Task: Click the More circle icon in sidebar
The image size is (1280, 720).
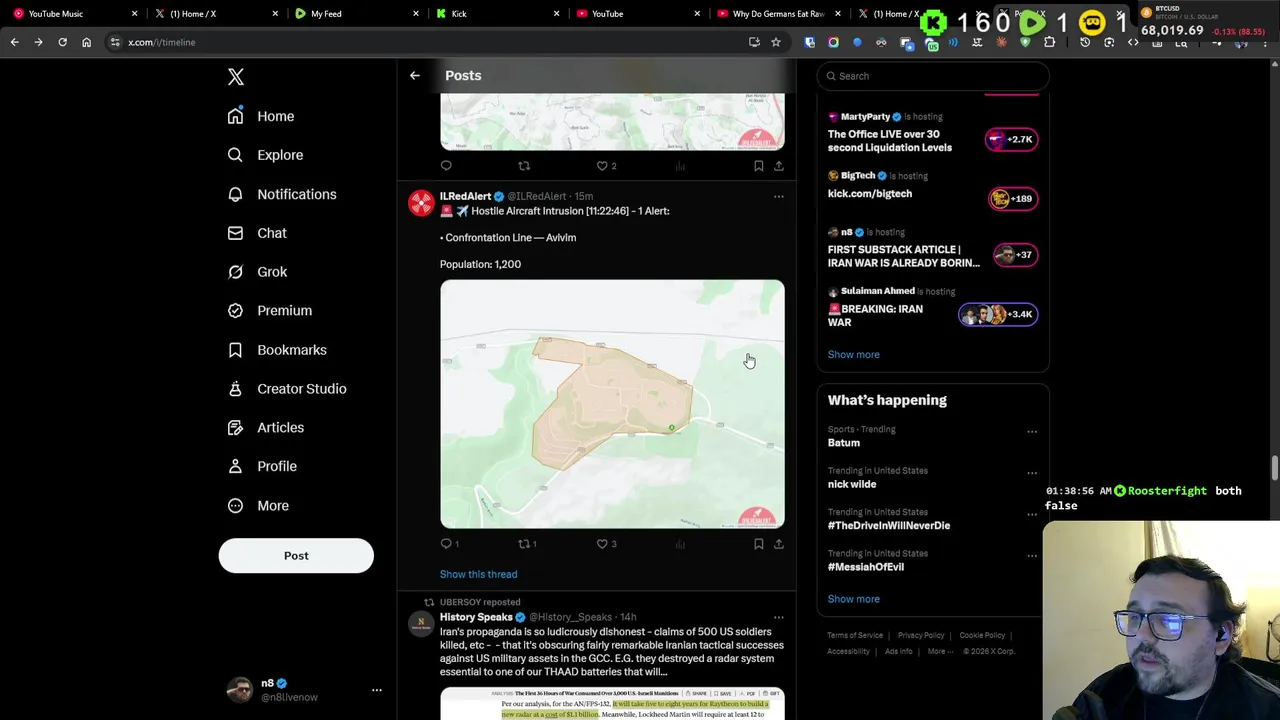Action: (x=235, y=506)
